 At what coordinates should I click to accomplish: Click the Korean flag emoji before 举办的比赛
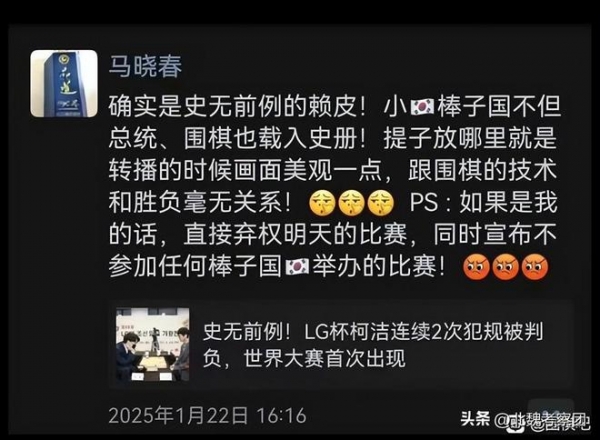tap(297, 267)
